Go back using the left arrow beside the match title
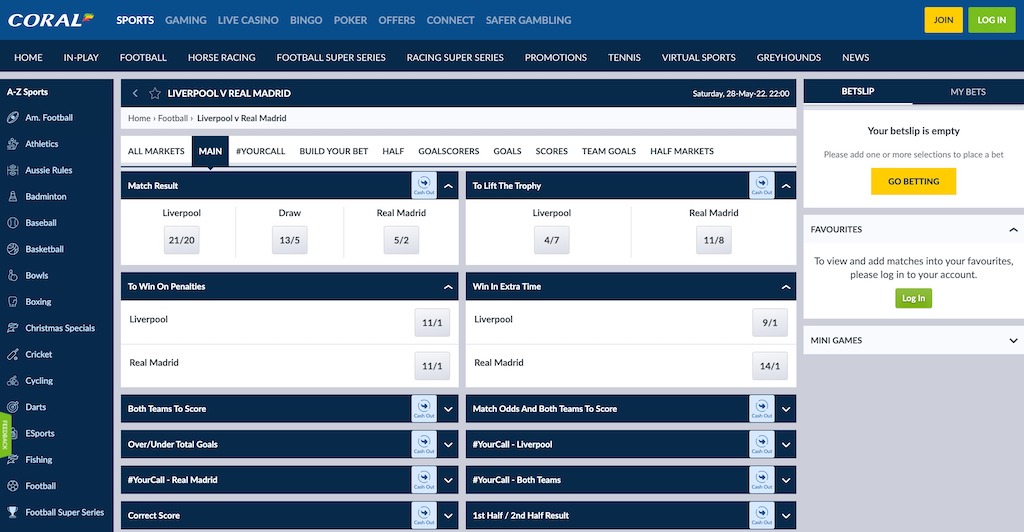The height and width of the screenshot is (532, 1024). point(135,93)
